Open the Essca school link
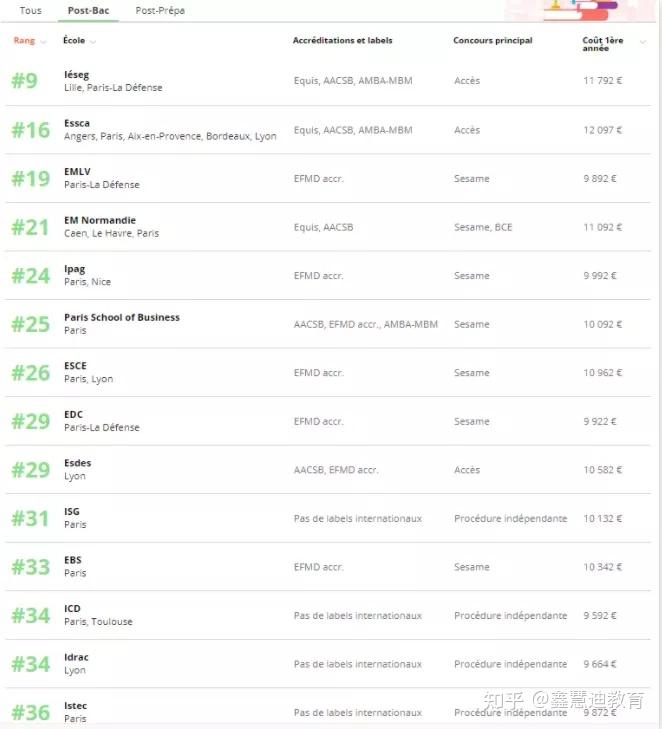The image size is (662, 729). pyautogui.click(x=77, y=123)
